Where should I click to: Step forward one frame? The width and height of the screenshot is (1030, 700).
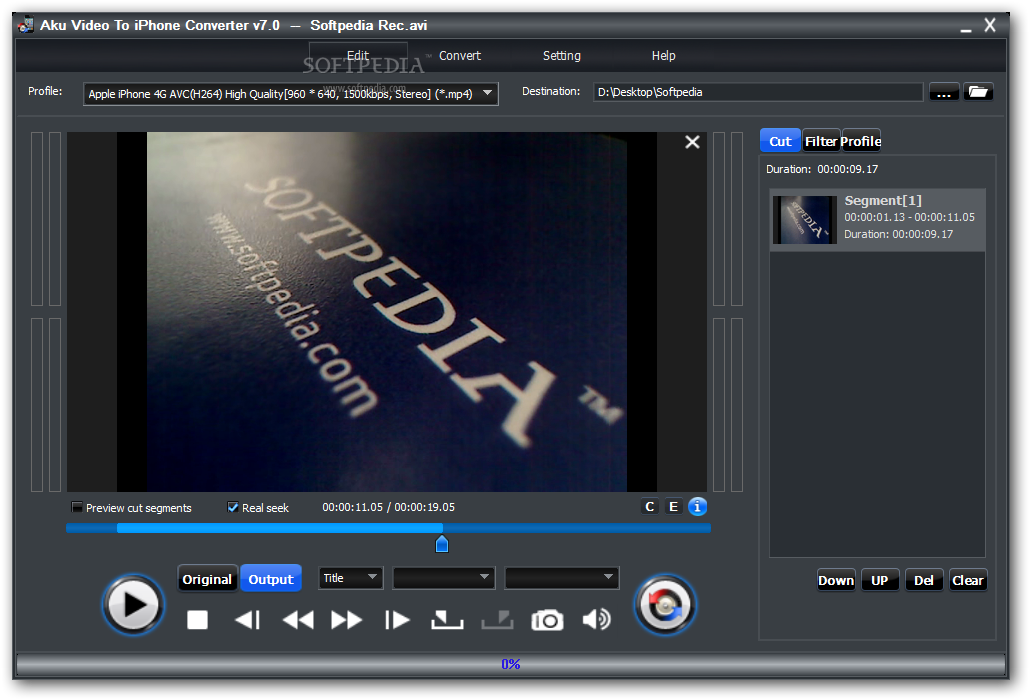(x=397, y=620)
